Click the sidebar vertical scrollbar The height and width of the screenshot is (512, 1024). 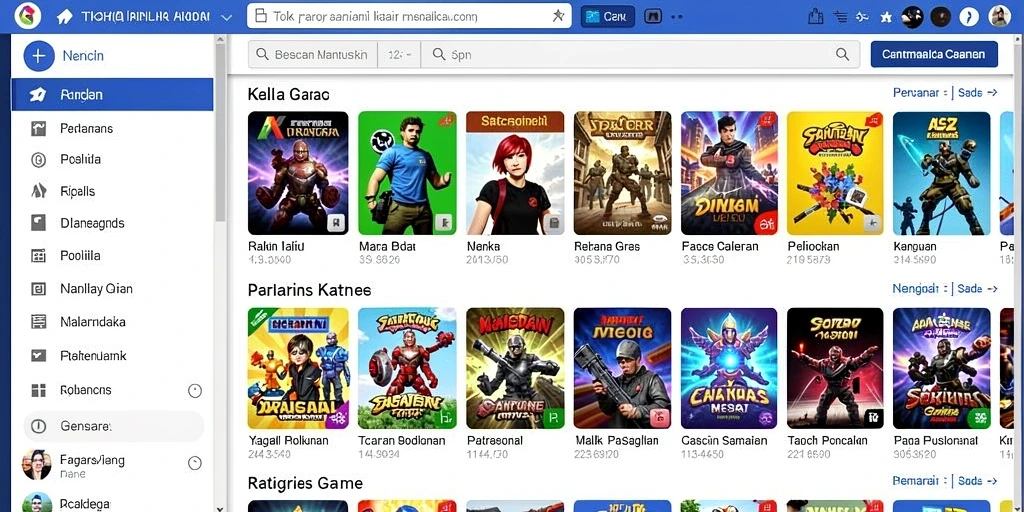[x=221, y=131]
